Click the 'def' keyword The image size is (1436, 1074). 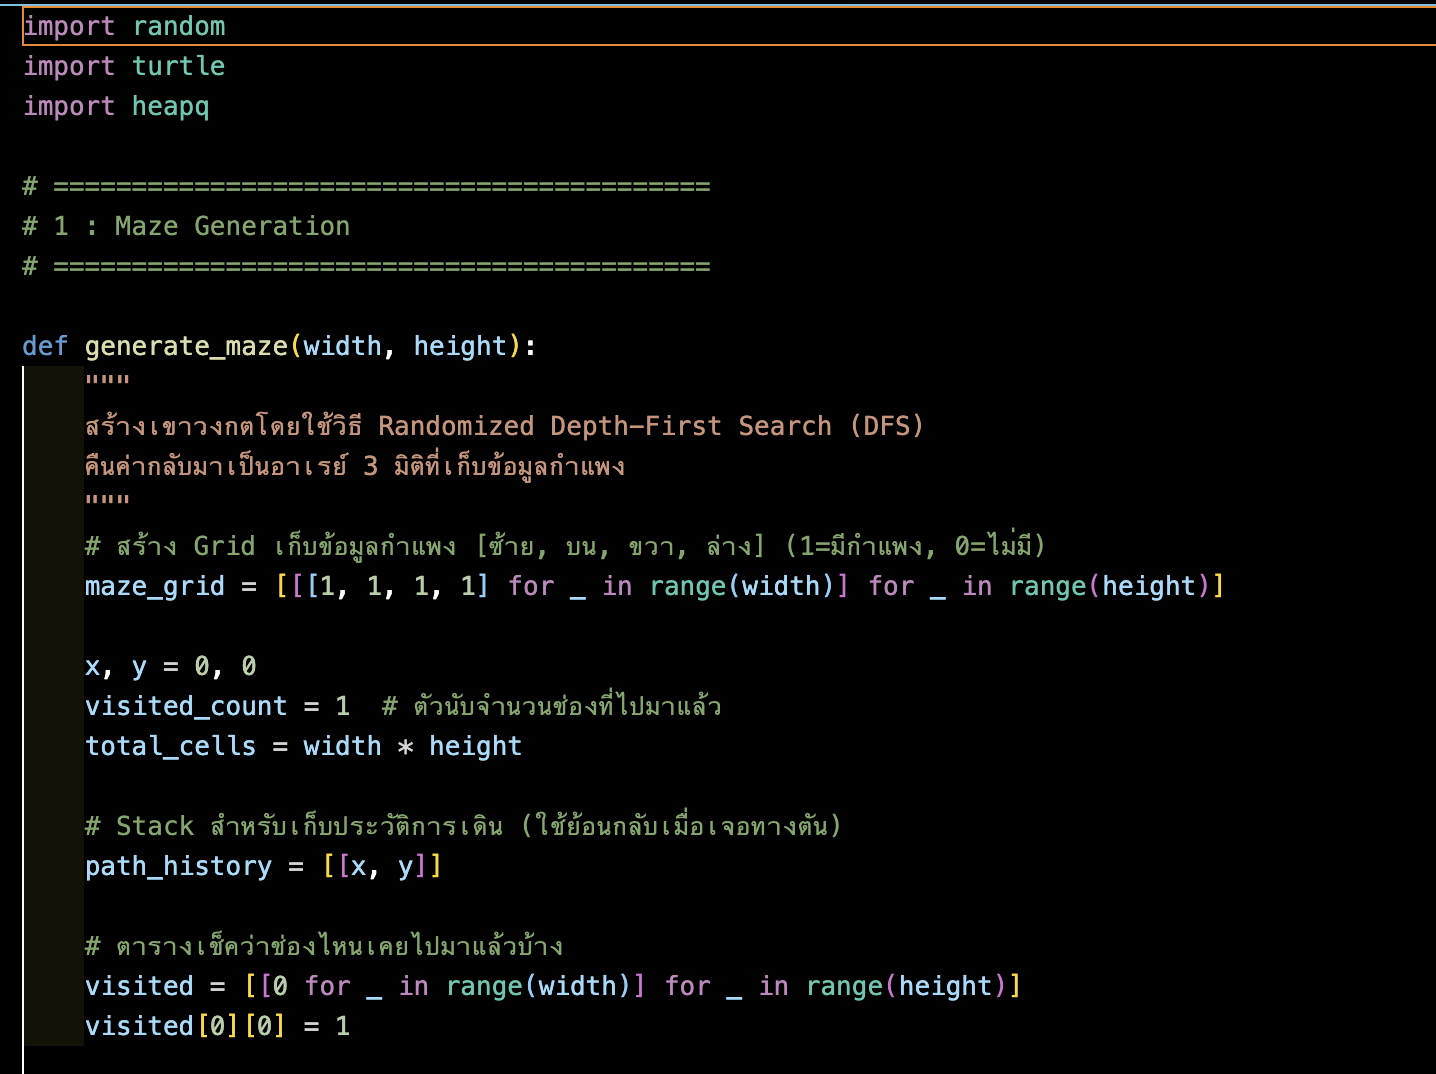click(45, 346)
